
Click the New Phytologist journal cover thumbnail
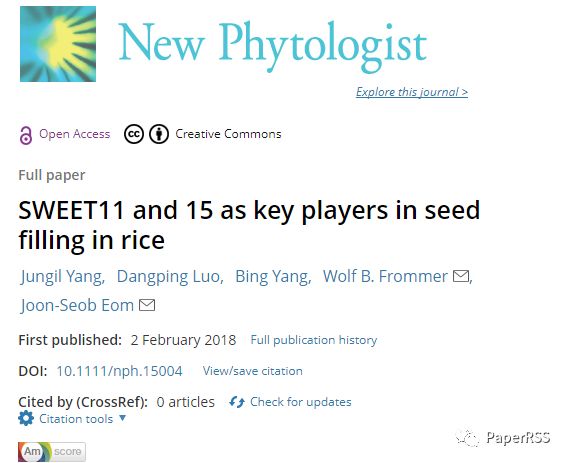(x=58, y=44)
